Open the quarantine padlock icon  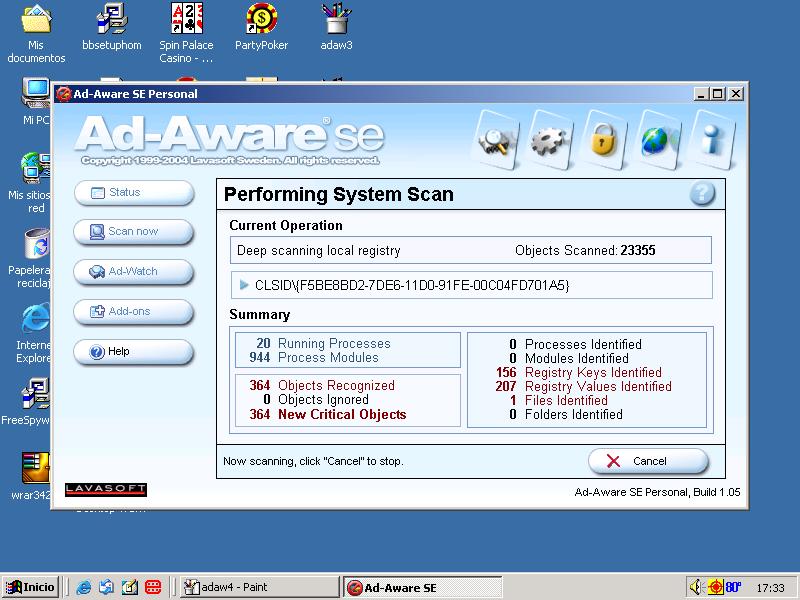[604, 140]
